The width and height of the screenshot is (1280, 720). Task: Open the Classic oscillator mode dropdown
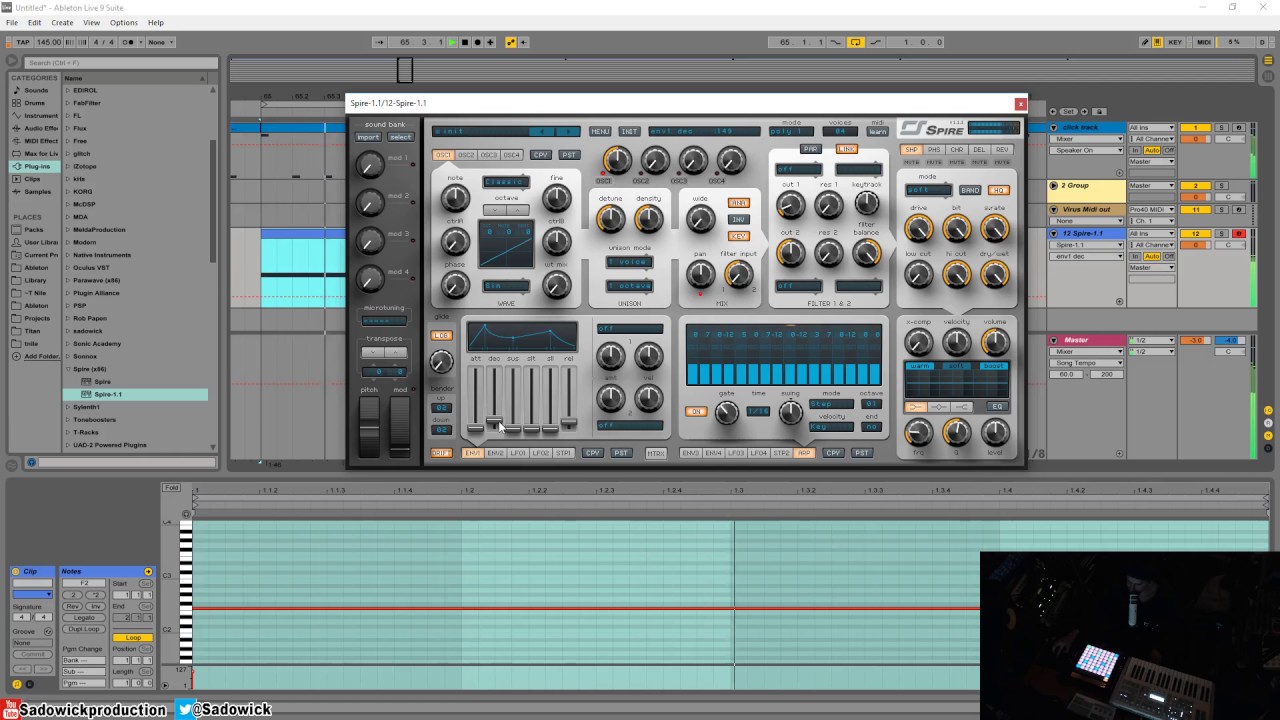(507, 182)
